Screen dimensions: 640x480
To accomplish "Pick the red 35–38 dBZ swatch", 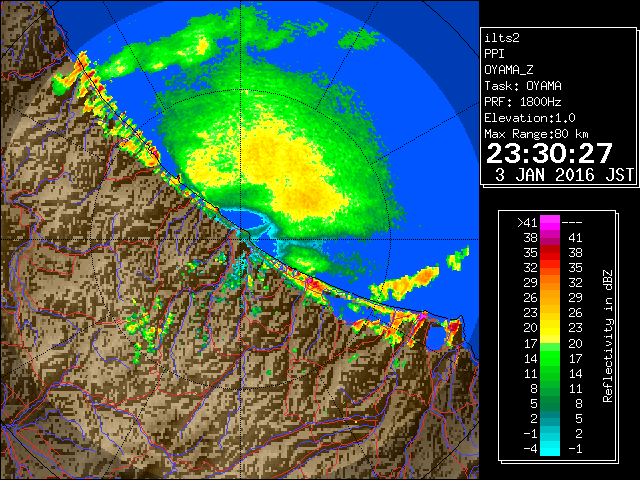I will [x=550, y=253].
